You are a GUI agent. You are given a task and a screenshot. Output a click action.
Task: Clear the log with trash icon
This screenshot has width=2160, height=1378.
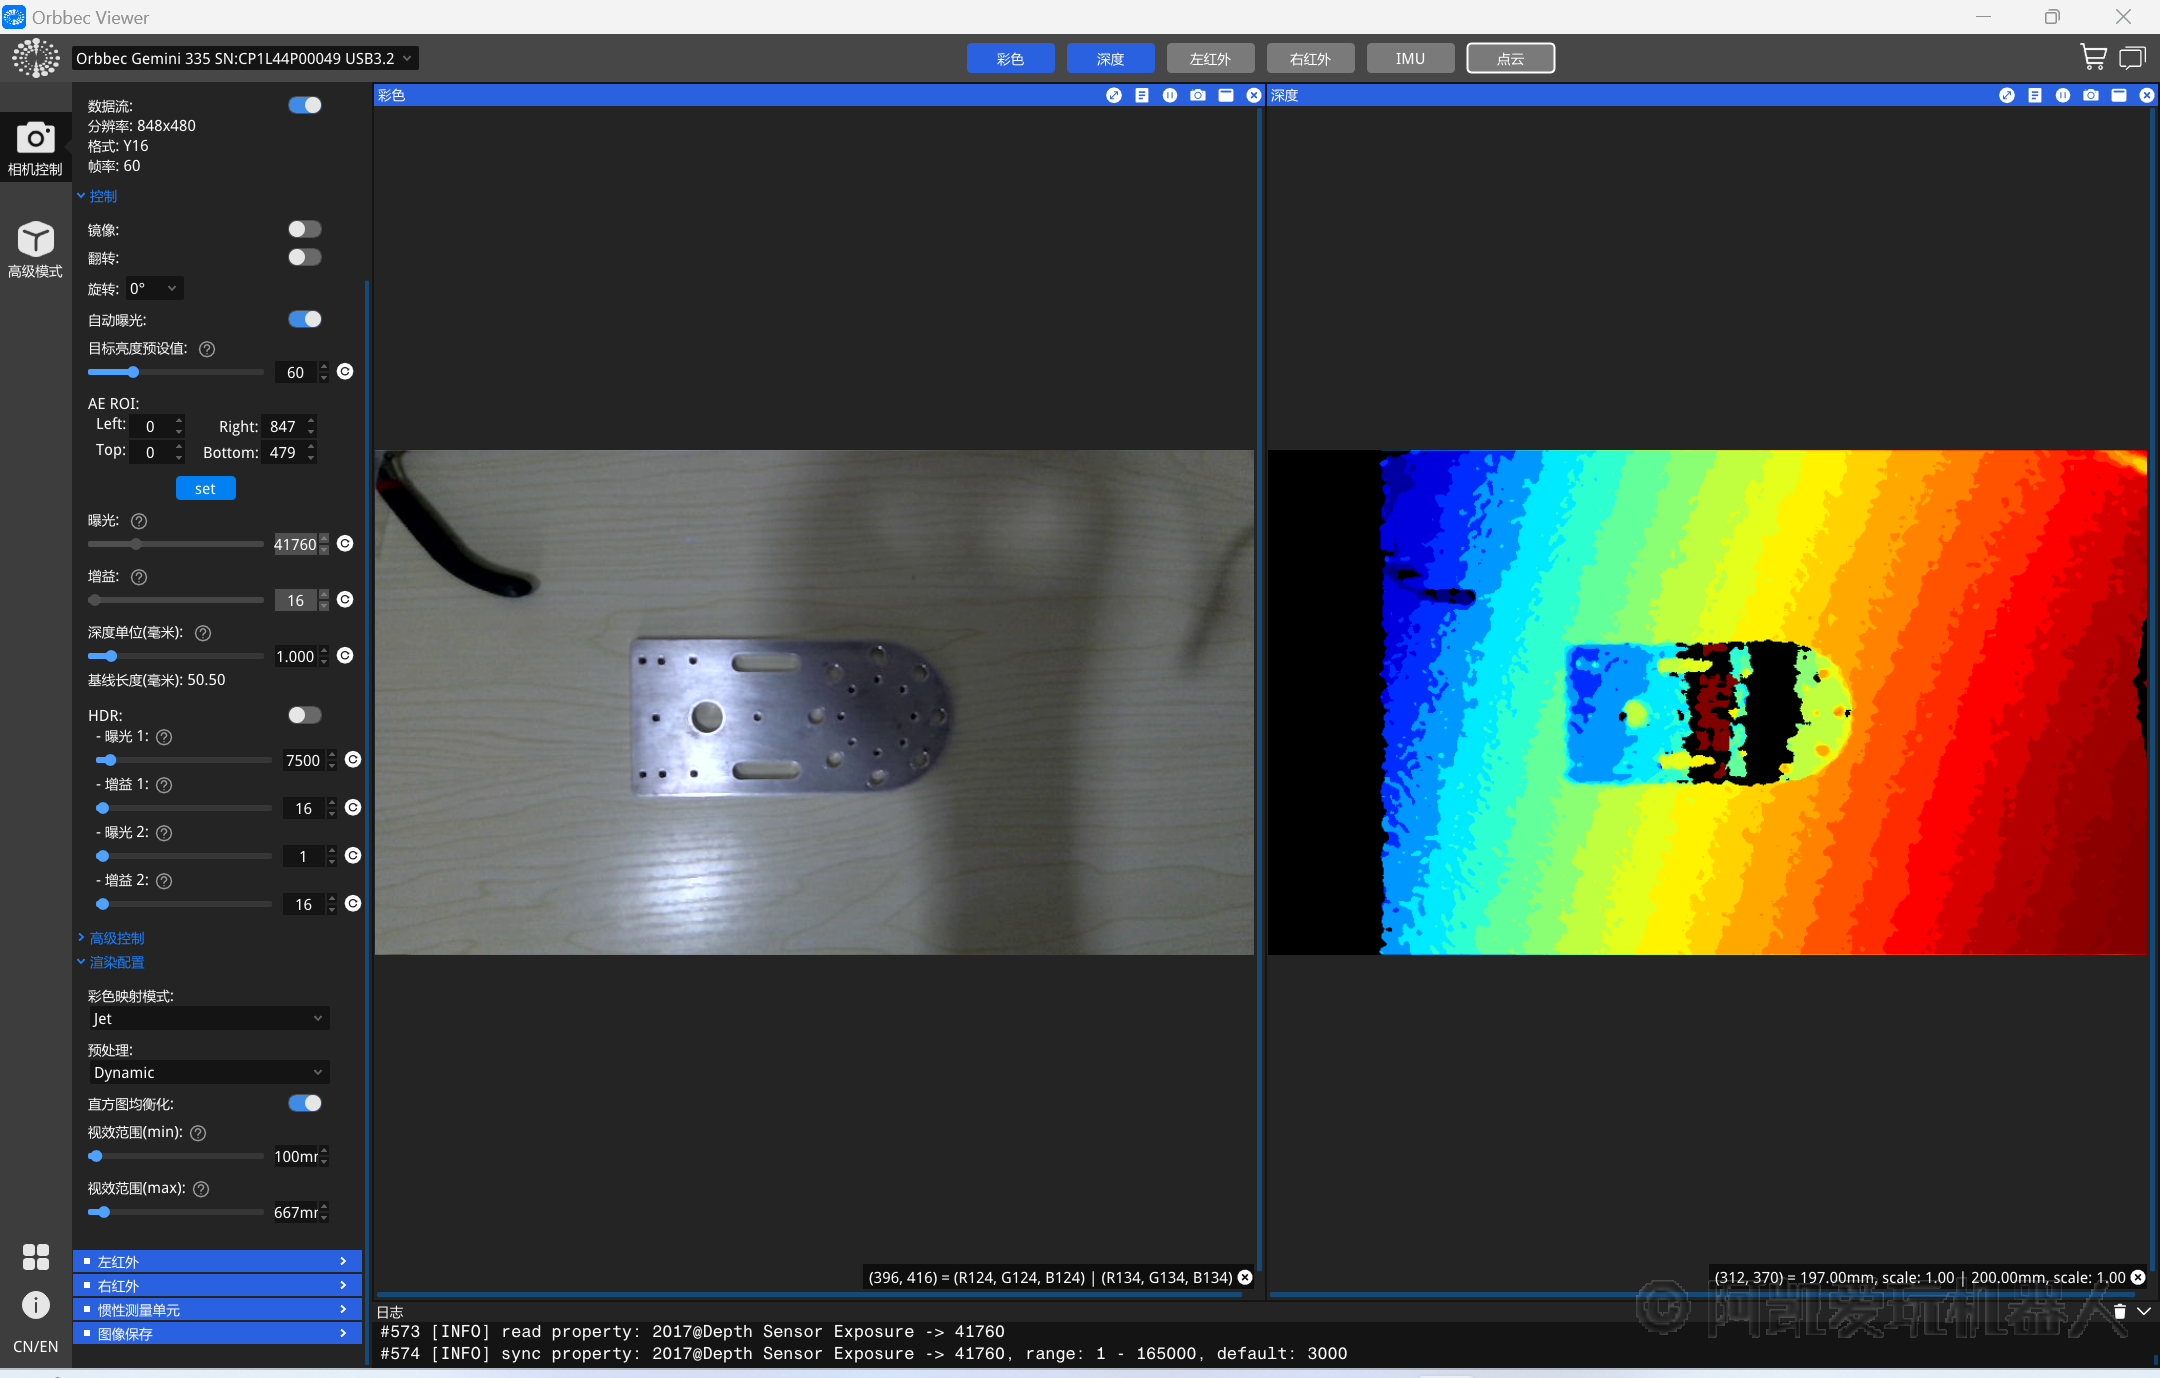click(x=2119, y=1311)
